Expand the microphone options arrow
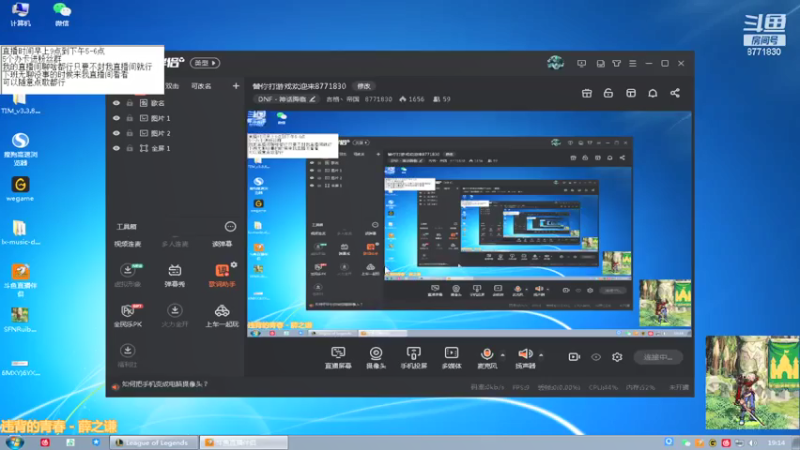 click(503, 354)
